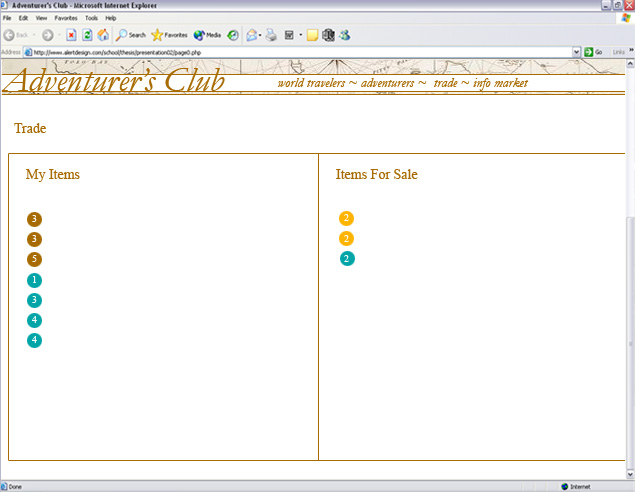The height and width of the screenshot is (492, 635).
Task: Open the Tools menu
Action: (91, 18)
